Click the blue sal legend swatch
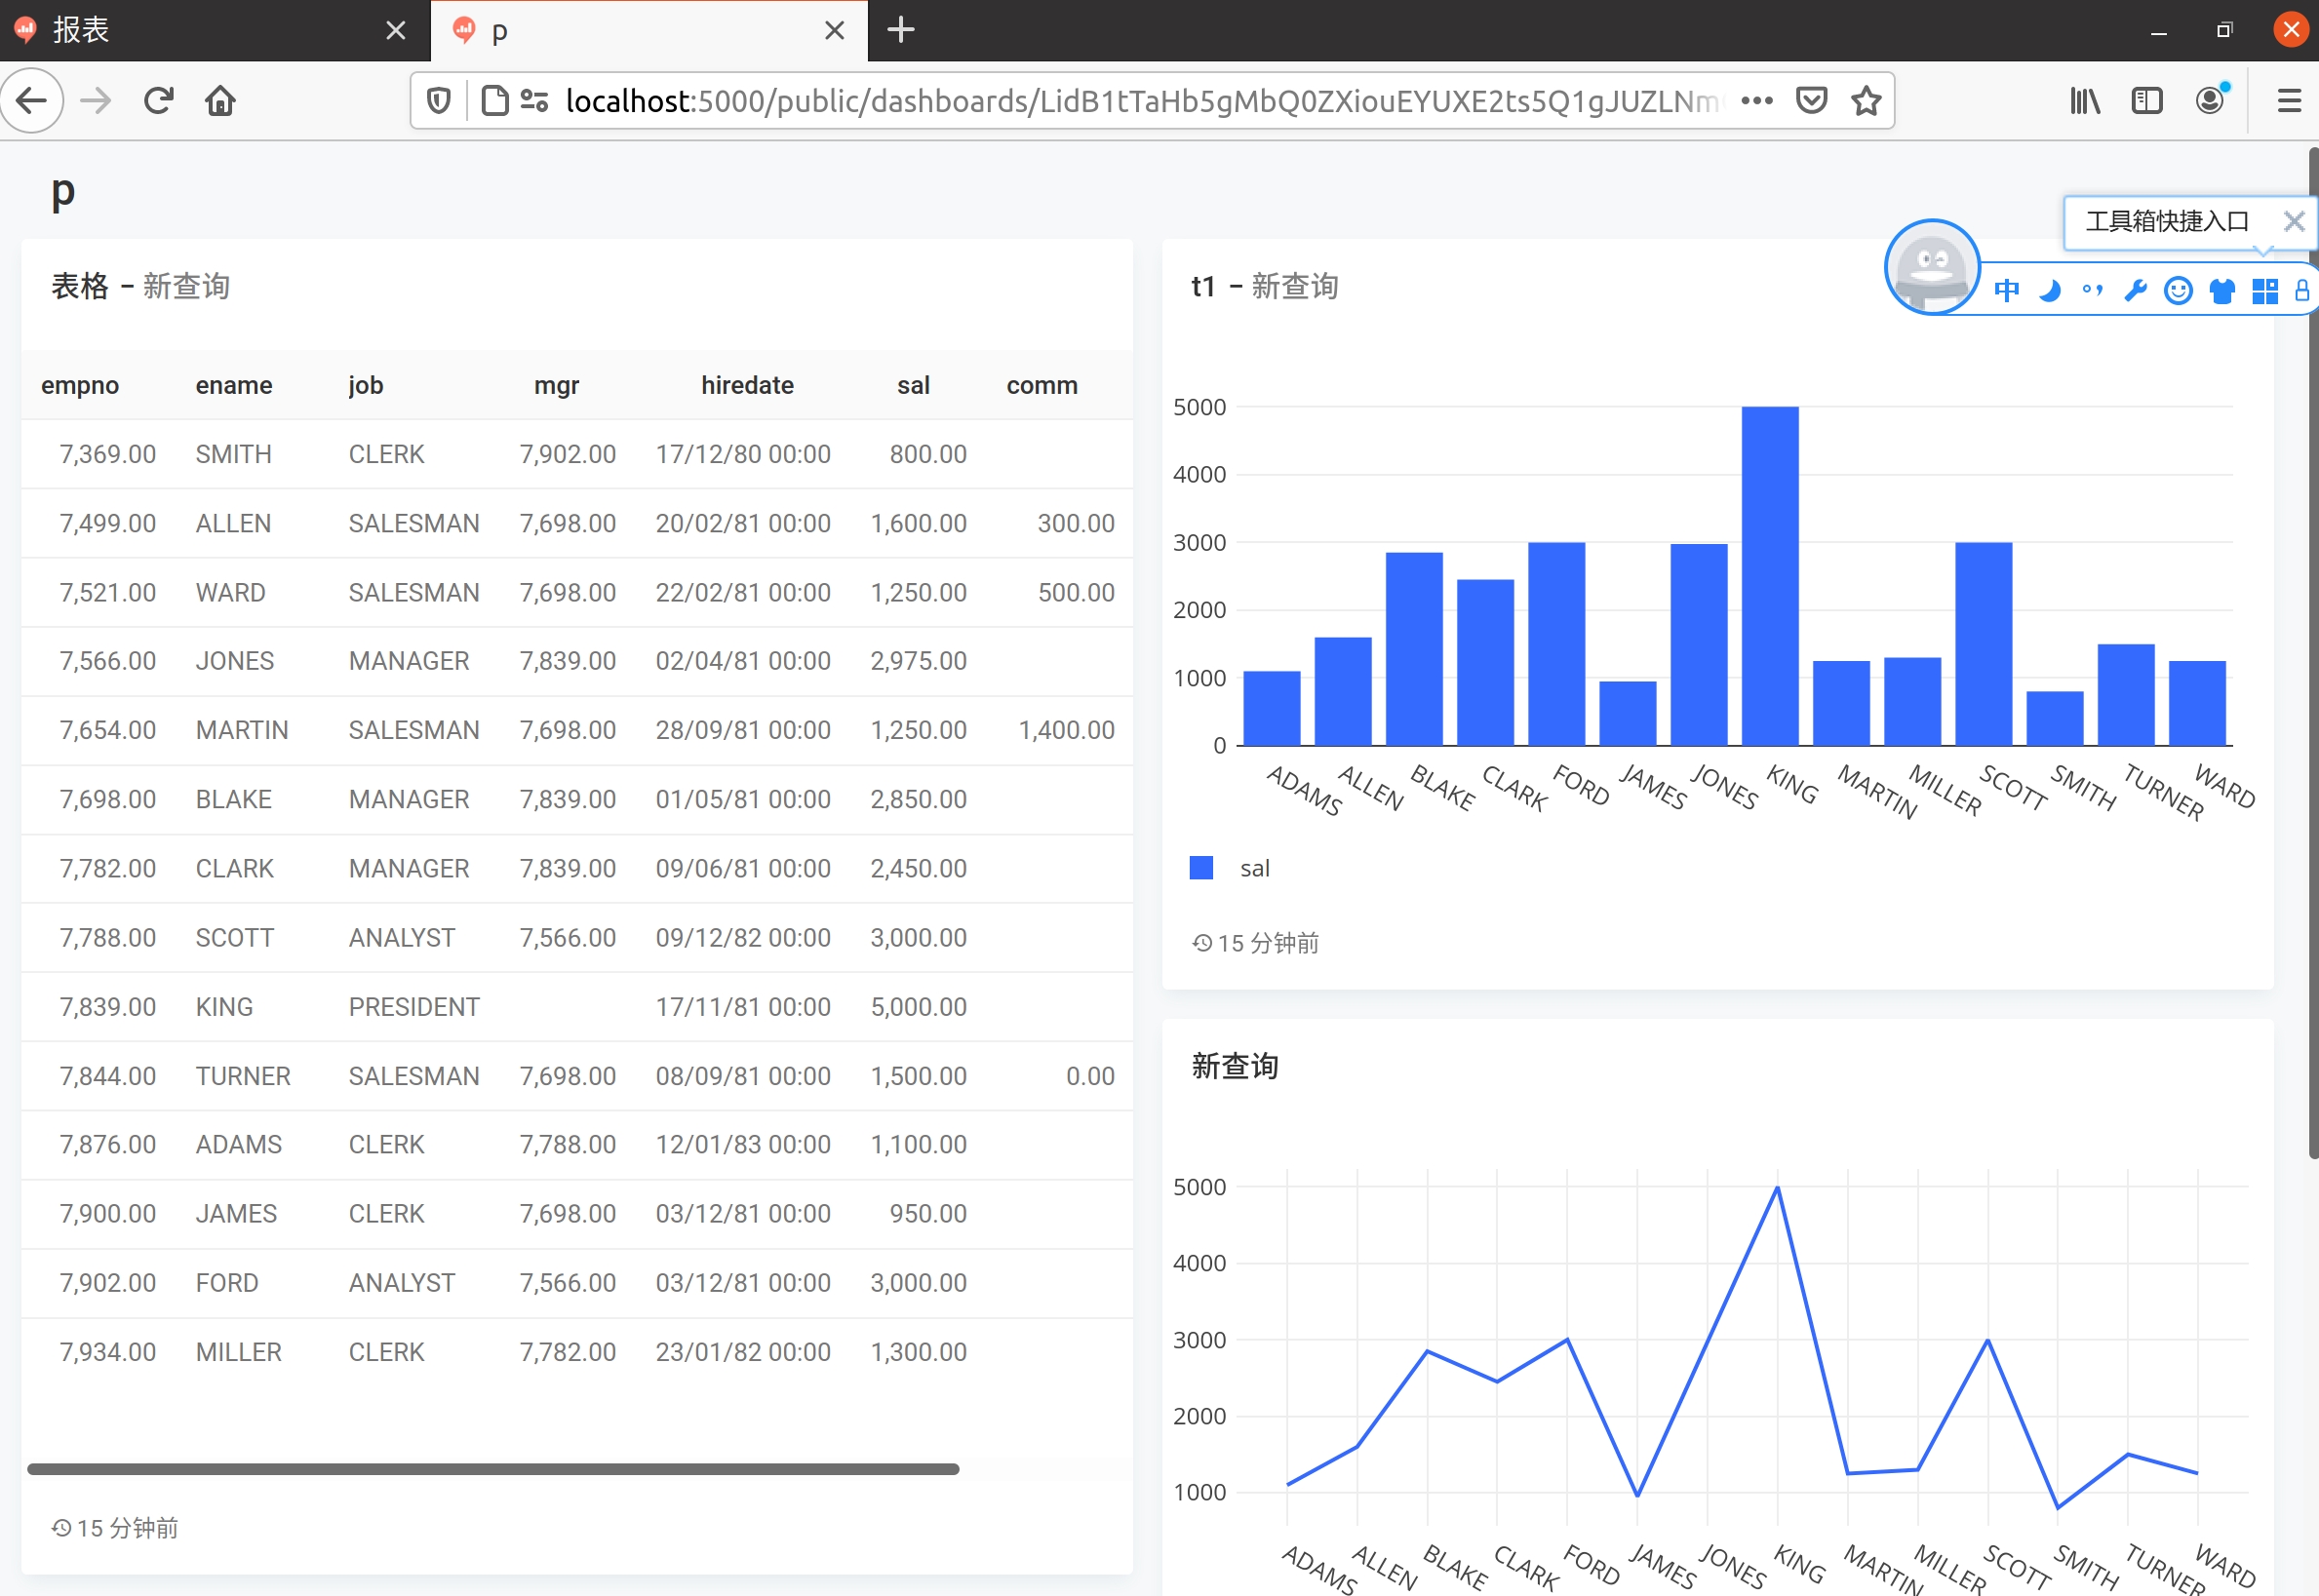The image size is (2319, 1596). [1201, 868]
